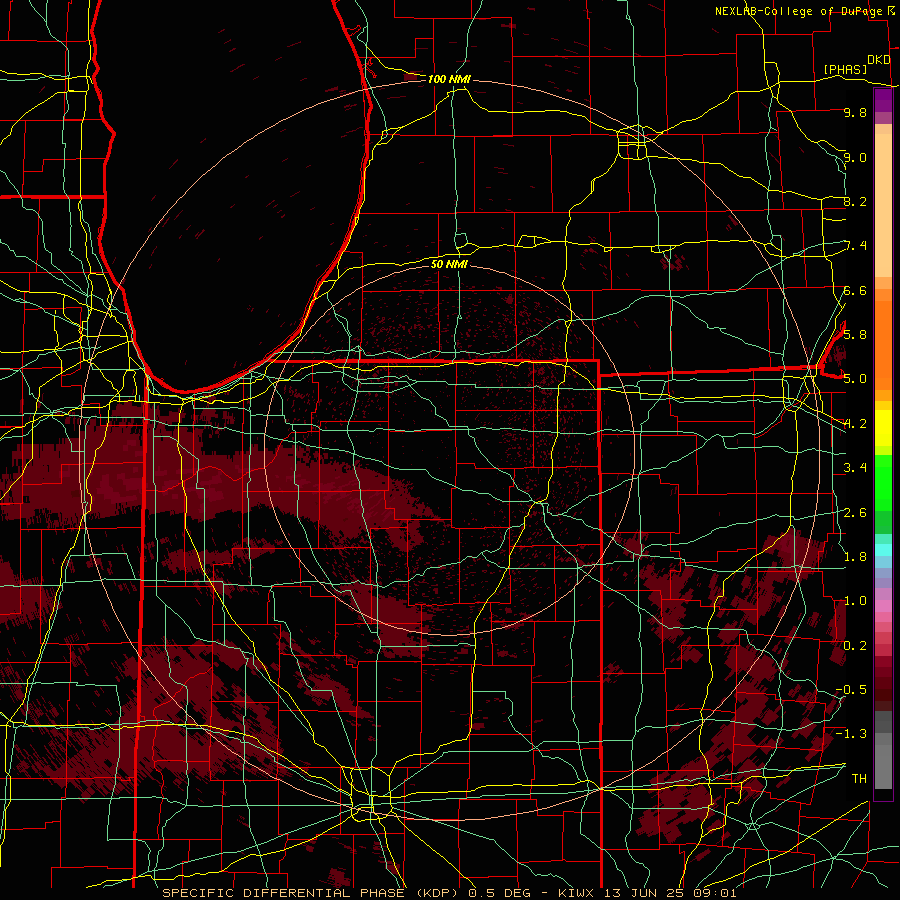Click the -0.5 value on the color scale
This screenshot has width=900, height=900.
[851, 689]
